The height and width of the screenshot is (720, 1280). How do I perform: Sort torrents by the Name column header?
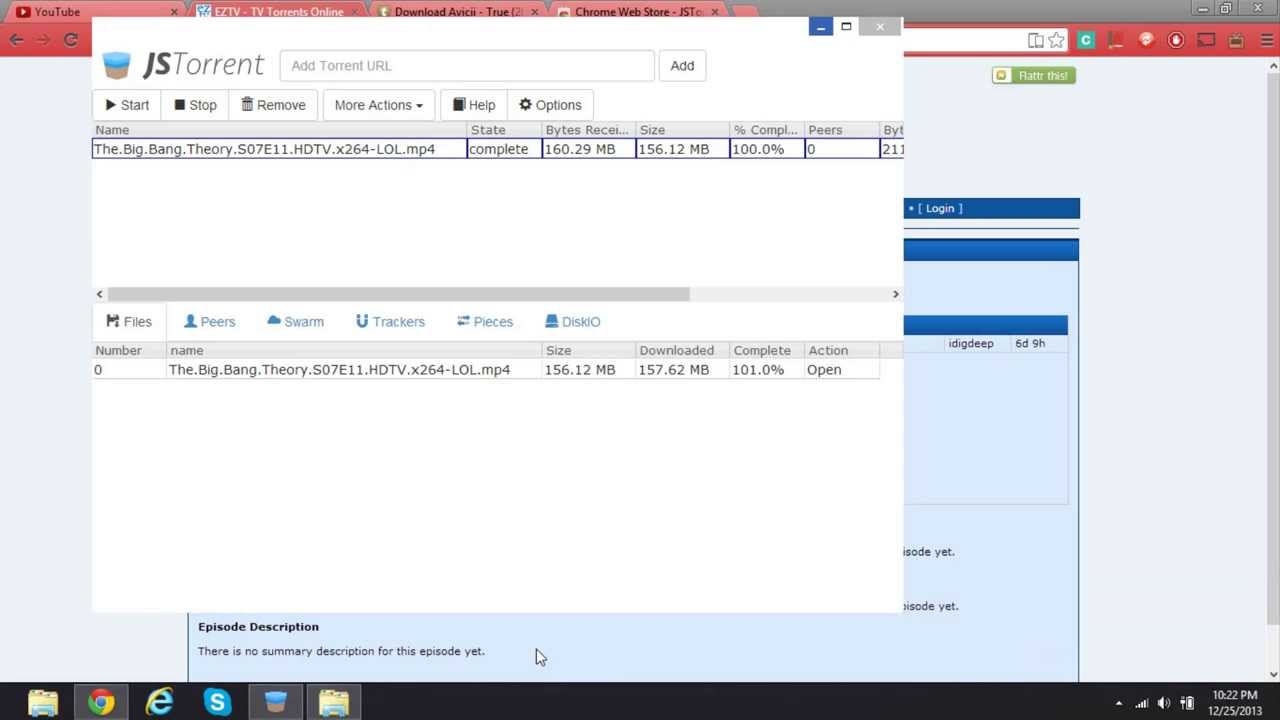[x=279, y=130]
